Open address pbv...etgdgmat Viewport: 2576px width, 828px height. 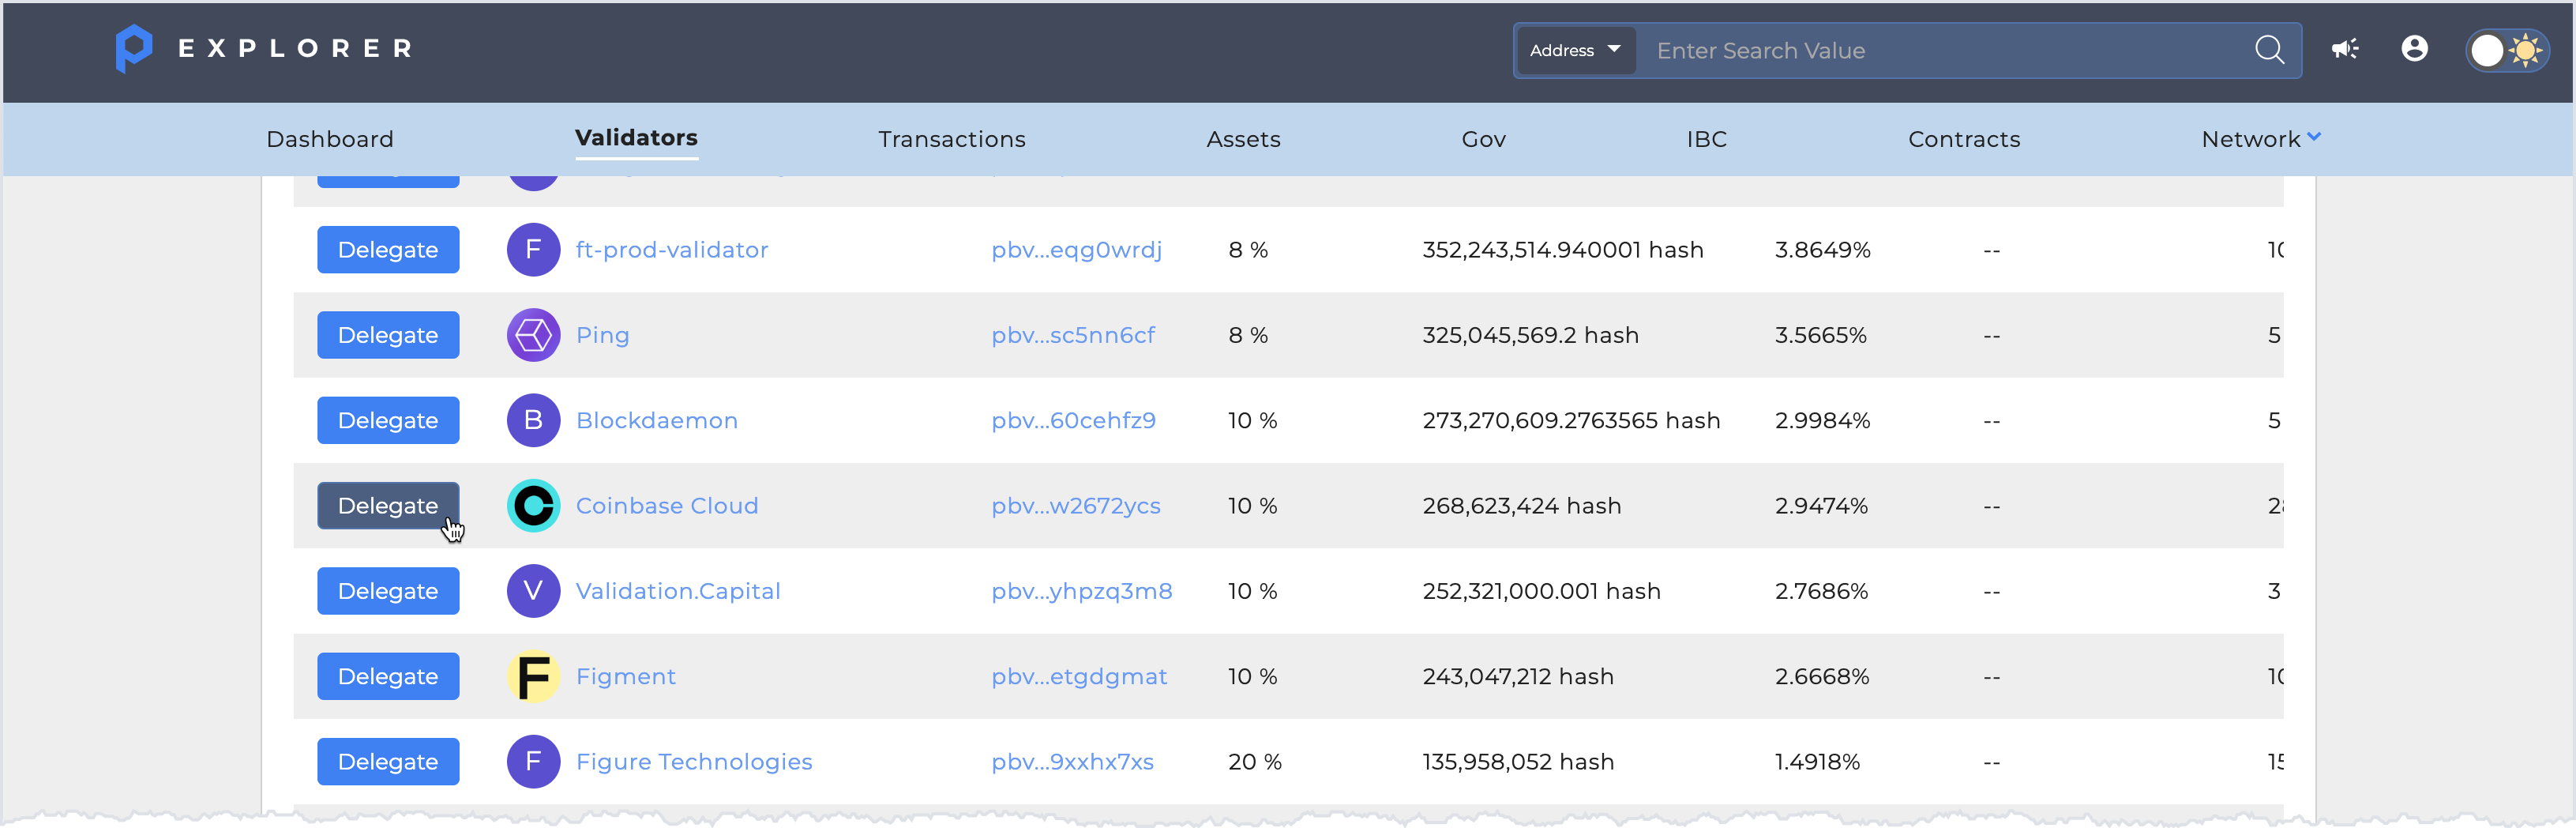click(1079, 676)
